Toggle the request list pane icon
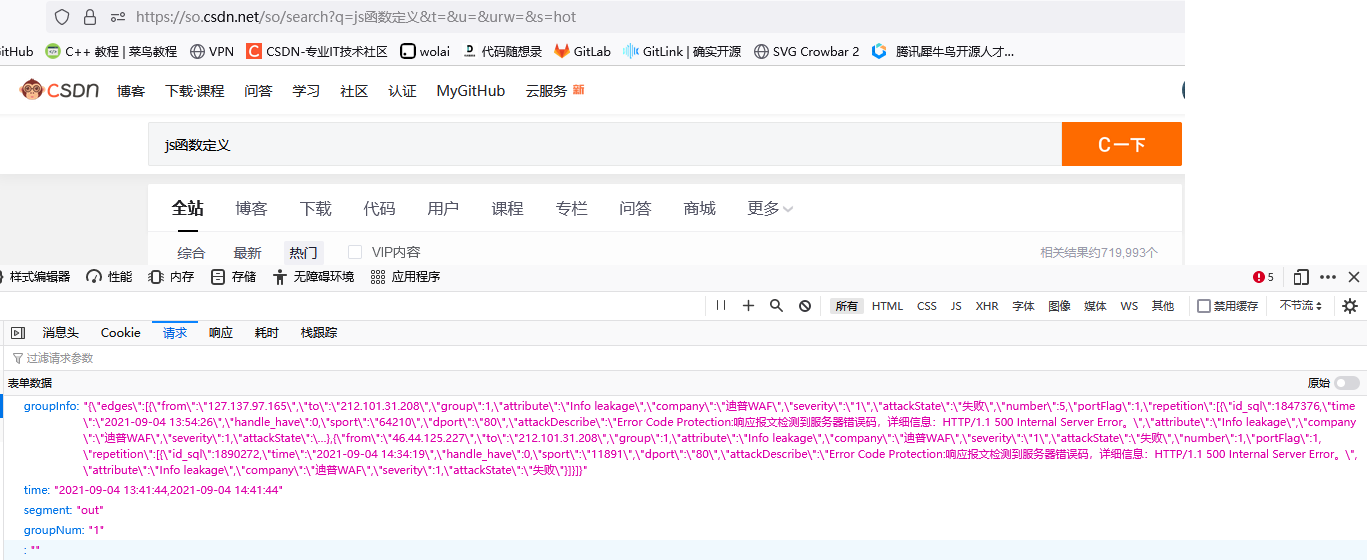The width and height of the screenshot is (1370, 560). [18, 333]
